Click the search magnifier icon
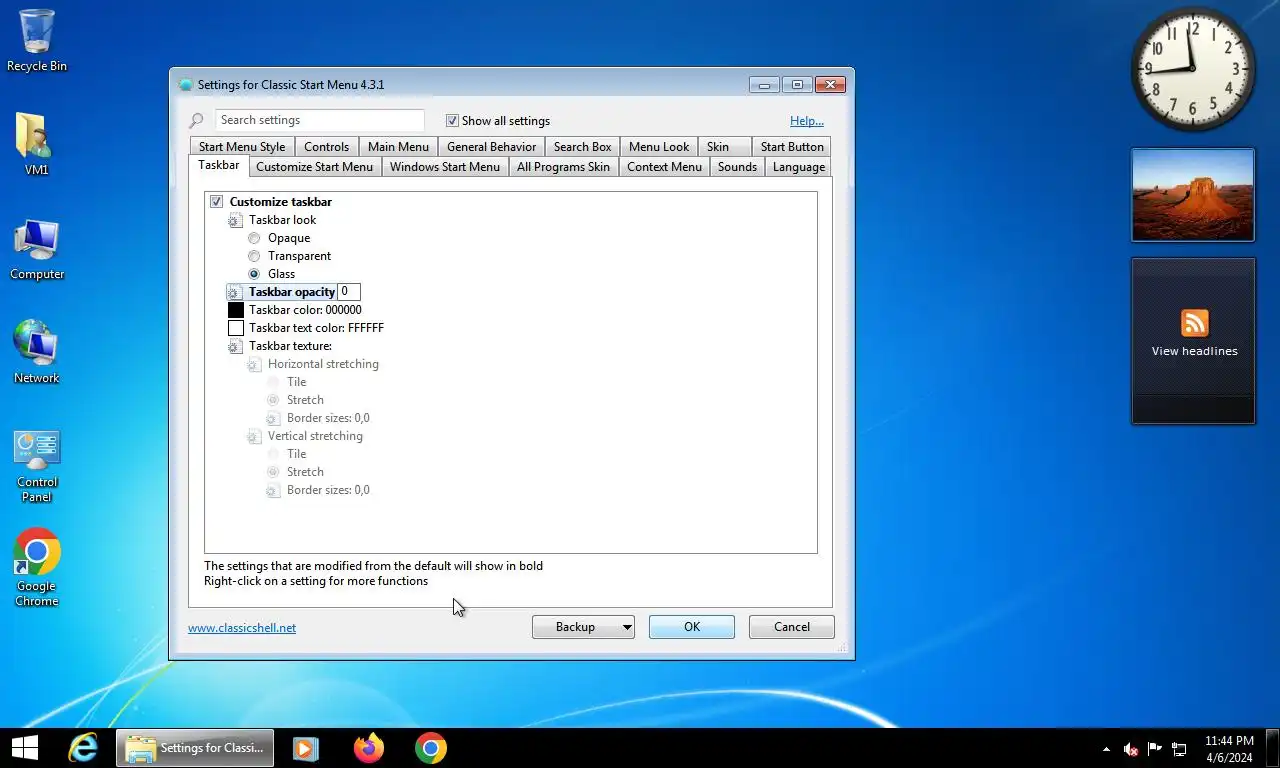 pos(197,120)
